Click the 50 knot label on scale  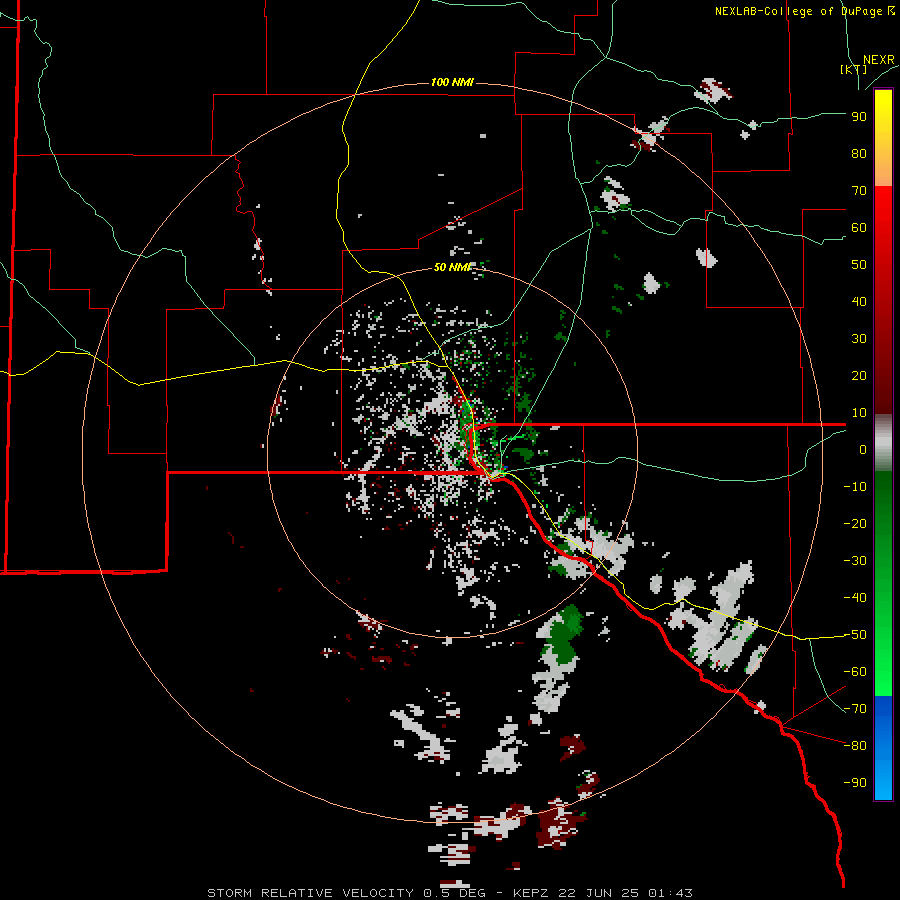pyautogui.click(x=859, y=265)
